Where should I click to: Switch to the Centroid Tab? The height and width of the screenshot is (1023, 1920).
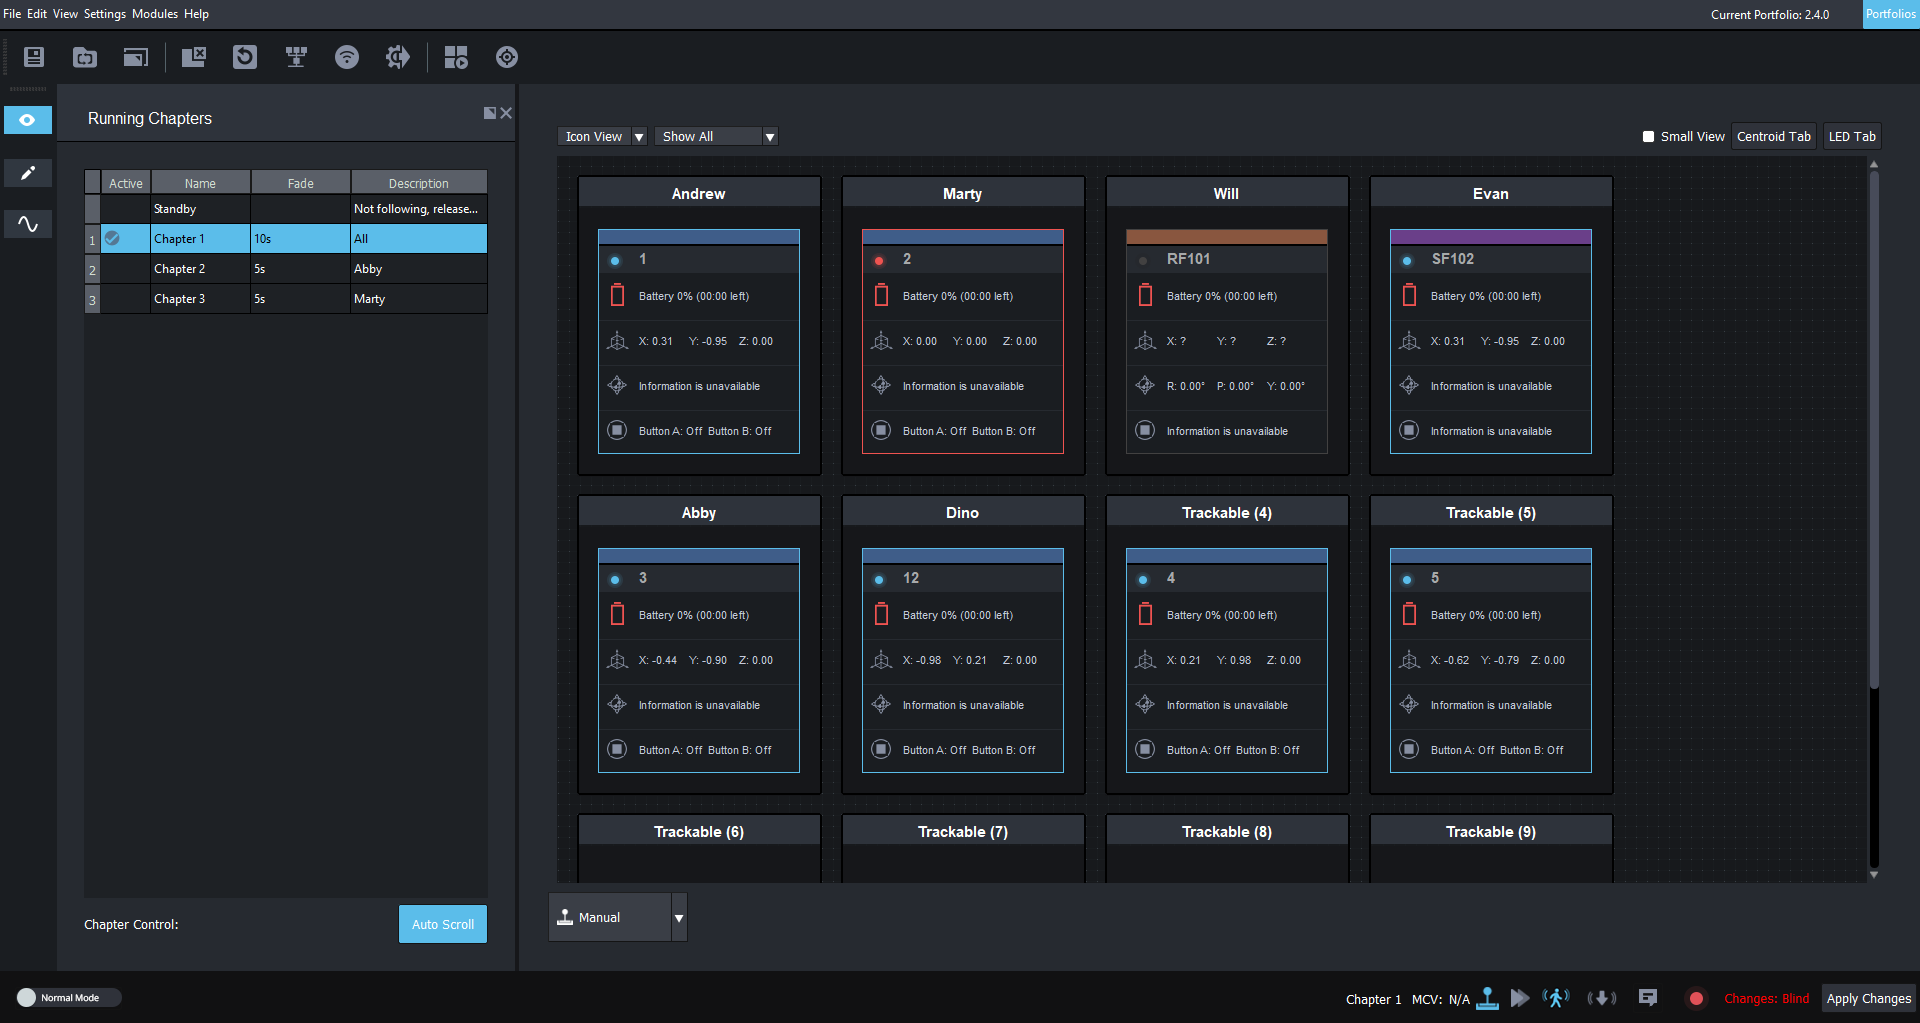click(x=1773, y=137)
